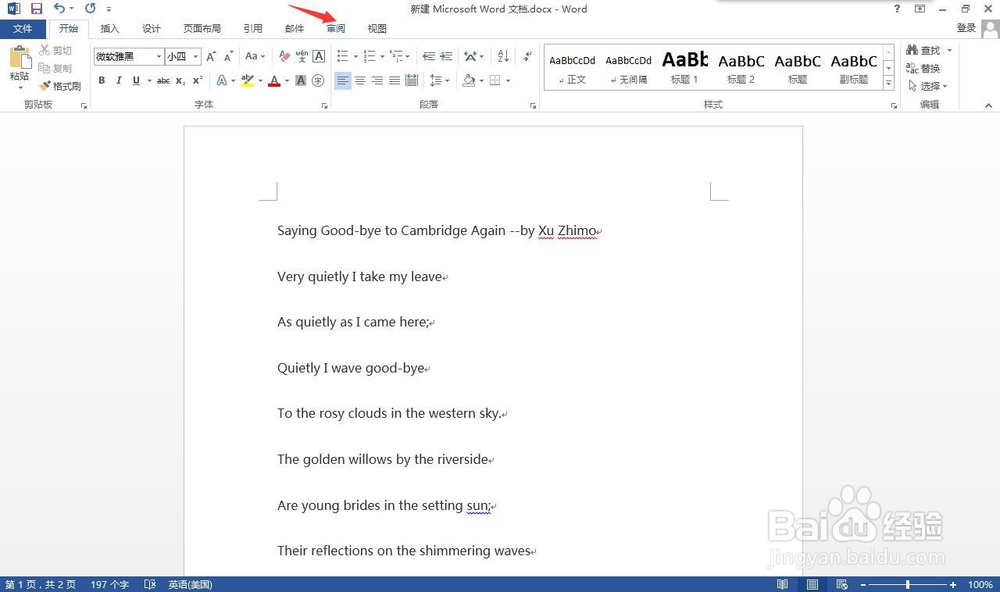Click the Shrink Font icon
Viewport: 1000px width, 592px height.
pyautogui.click(x=228, y=56)
